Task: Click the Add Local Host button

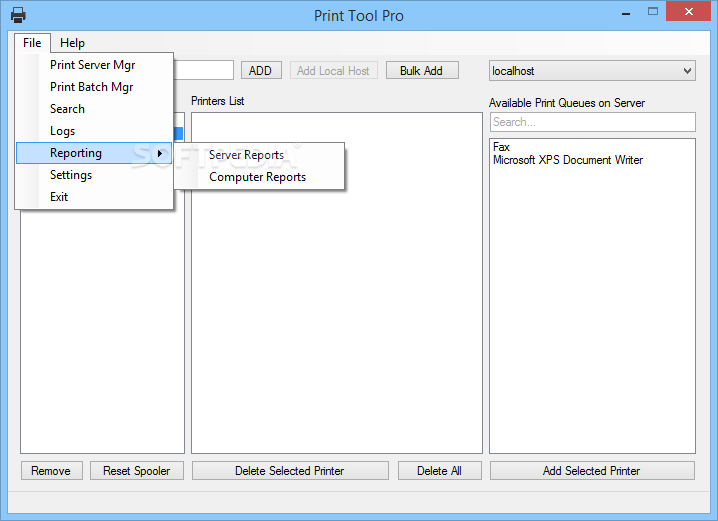Action: [x=333, y=71]
